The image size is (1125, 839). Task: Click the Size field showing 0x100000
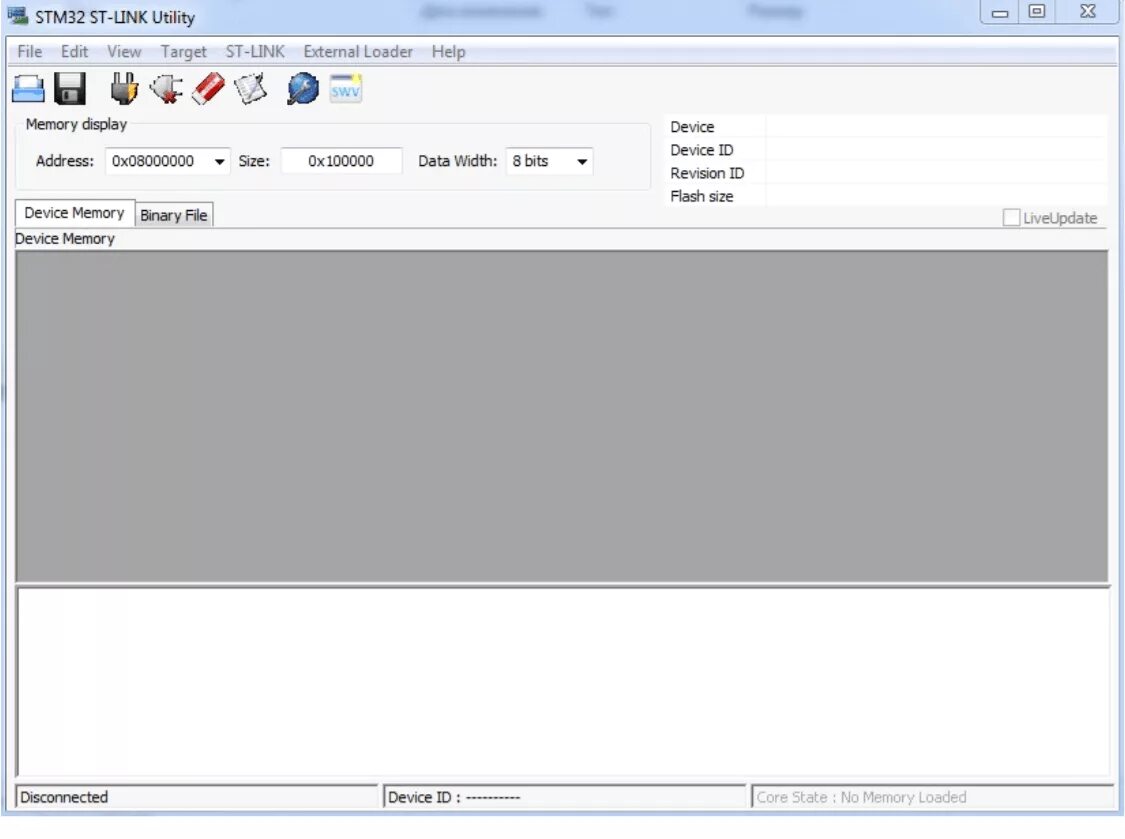click(x=341, y=161)
